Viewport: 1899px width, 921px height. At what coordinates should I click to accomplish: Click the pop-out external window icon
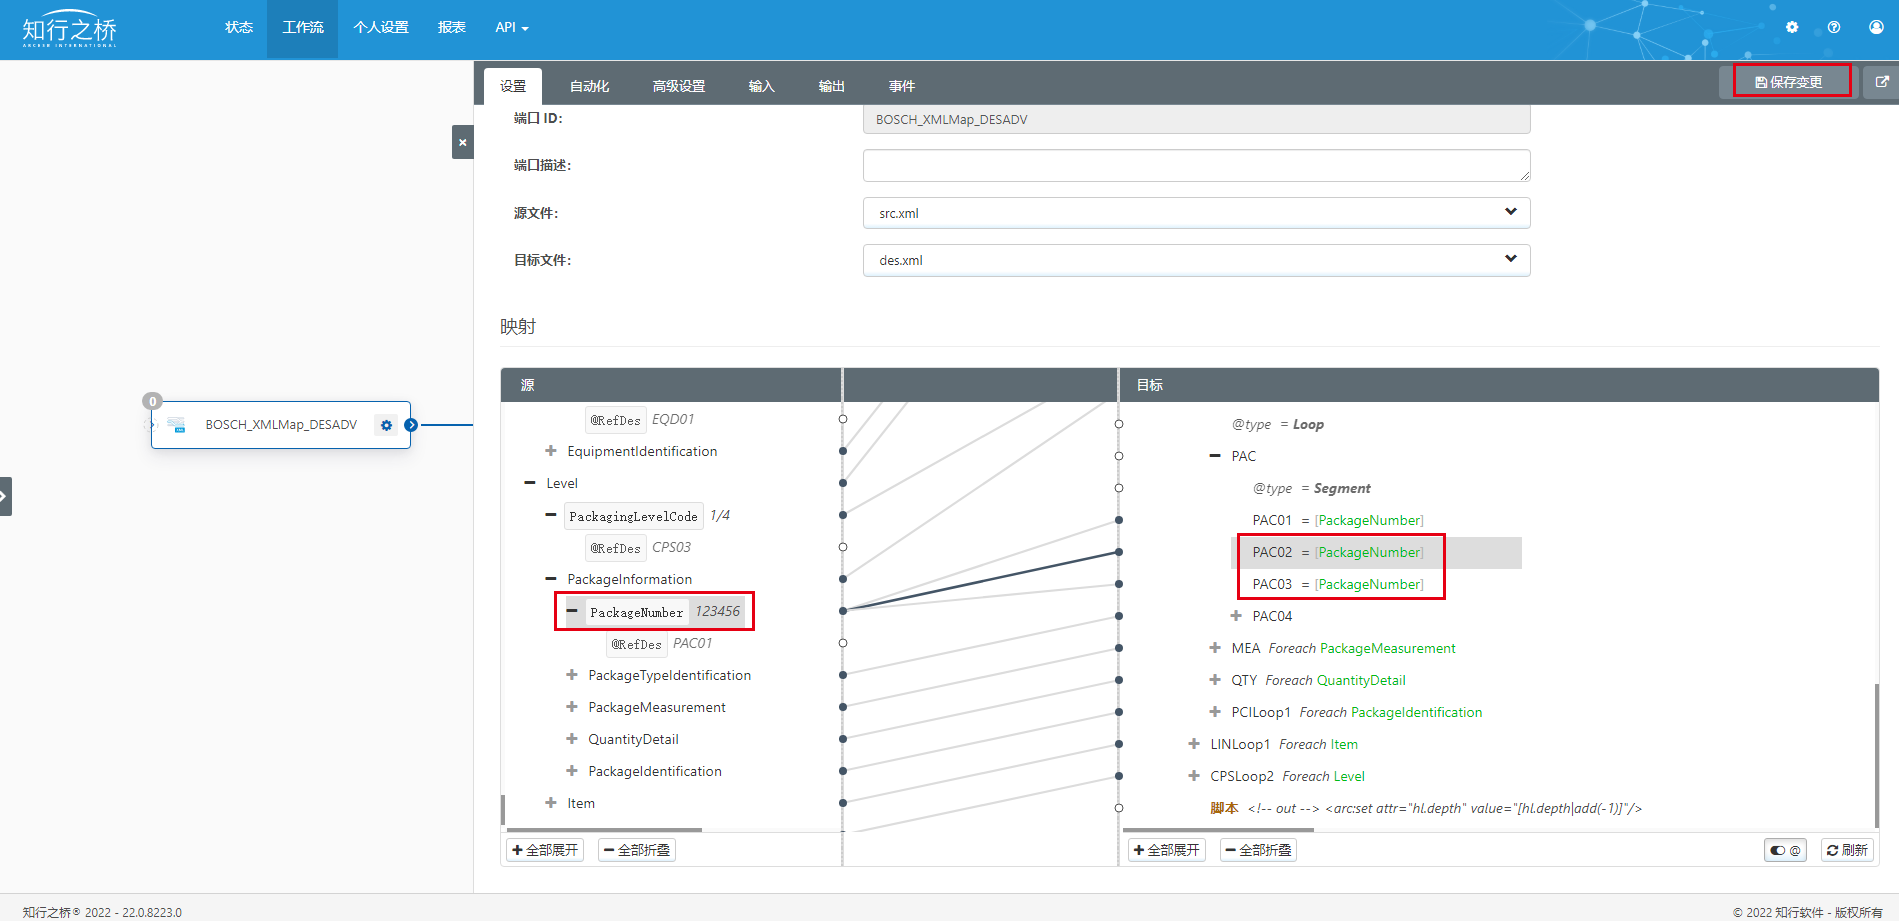point(1881,82)
